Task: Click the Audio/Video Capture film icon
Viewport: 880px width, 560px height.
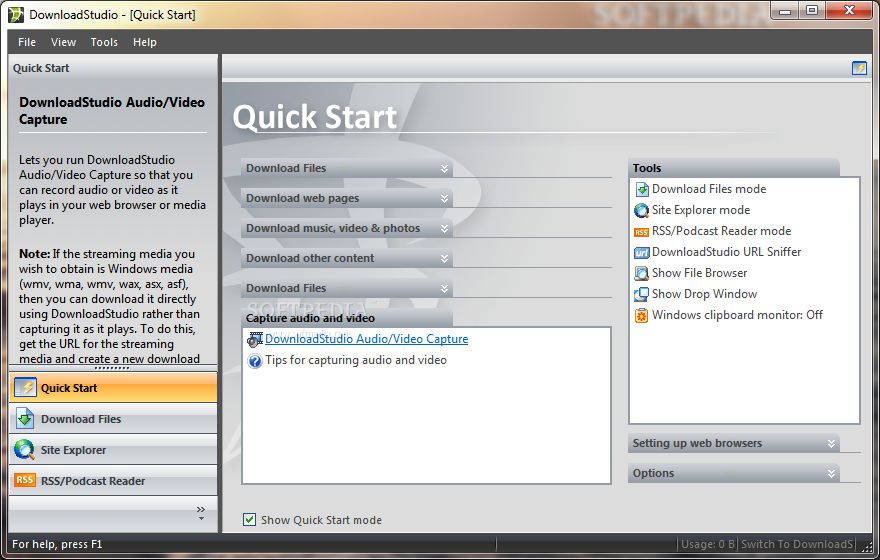Action: point(255,339)
